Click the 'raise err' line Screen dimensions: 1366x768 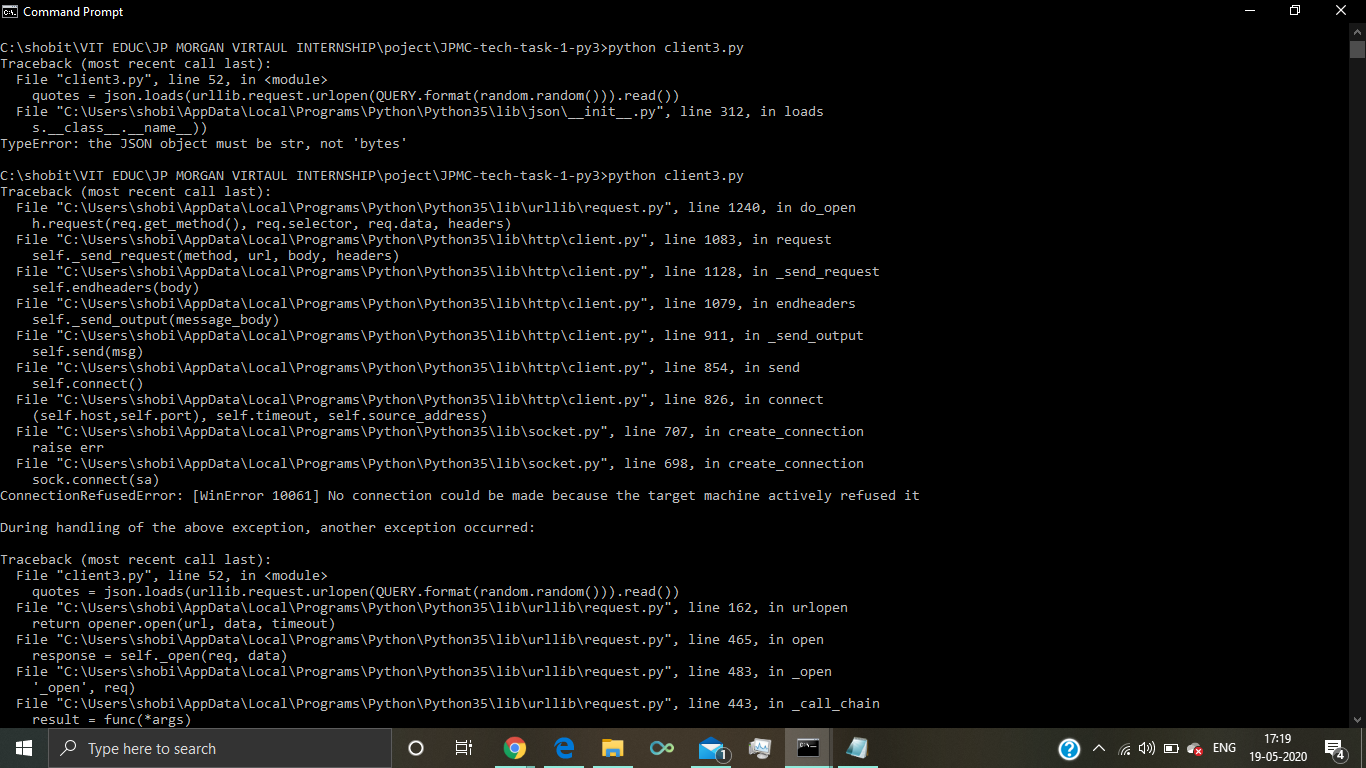coord(68,448)
